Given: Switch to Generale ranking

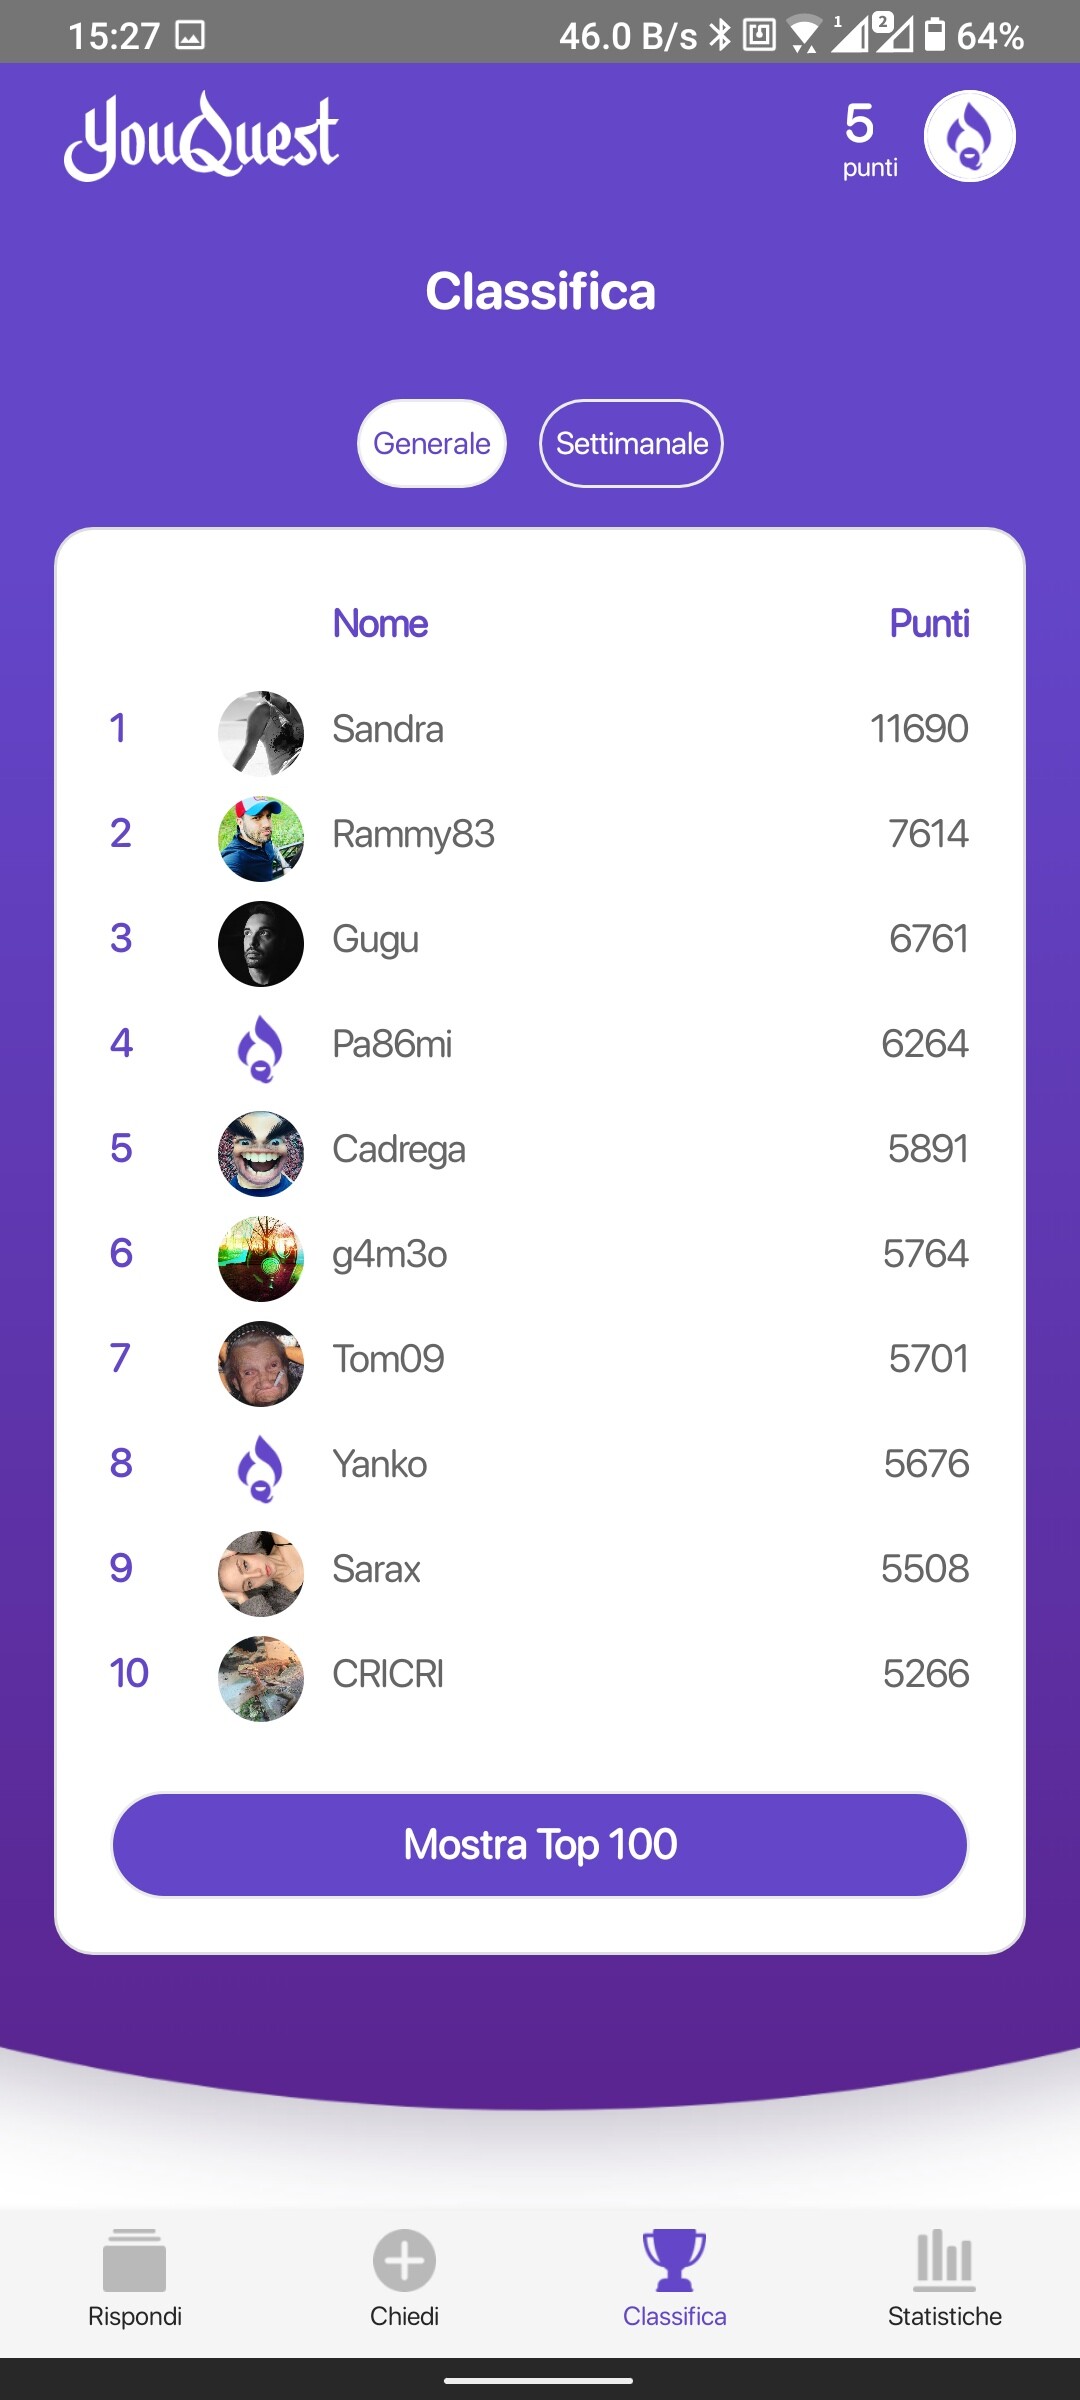Looking at the screenshot, I should point(431,443).
